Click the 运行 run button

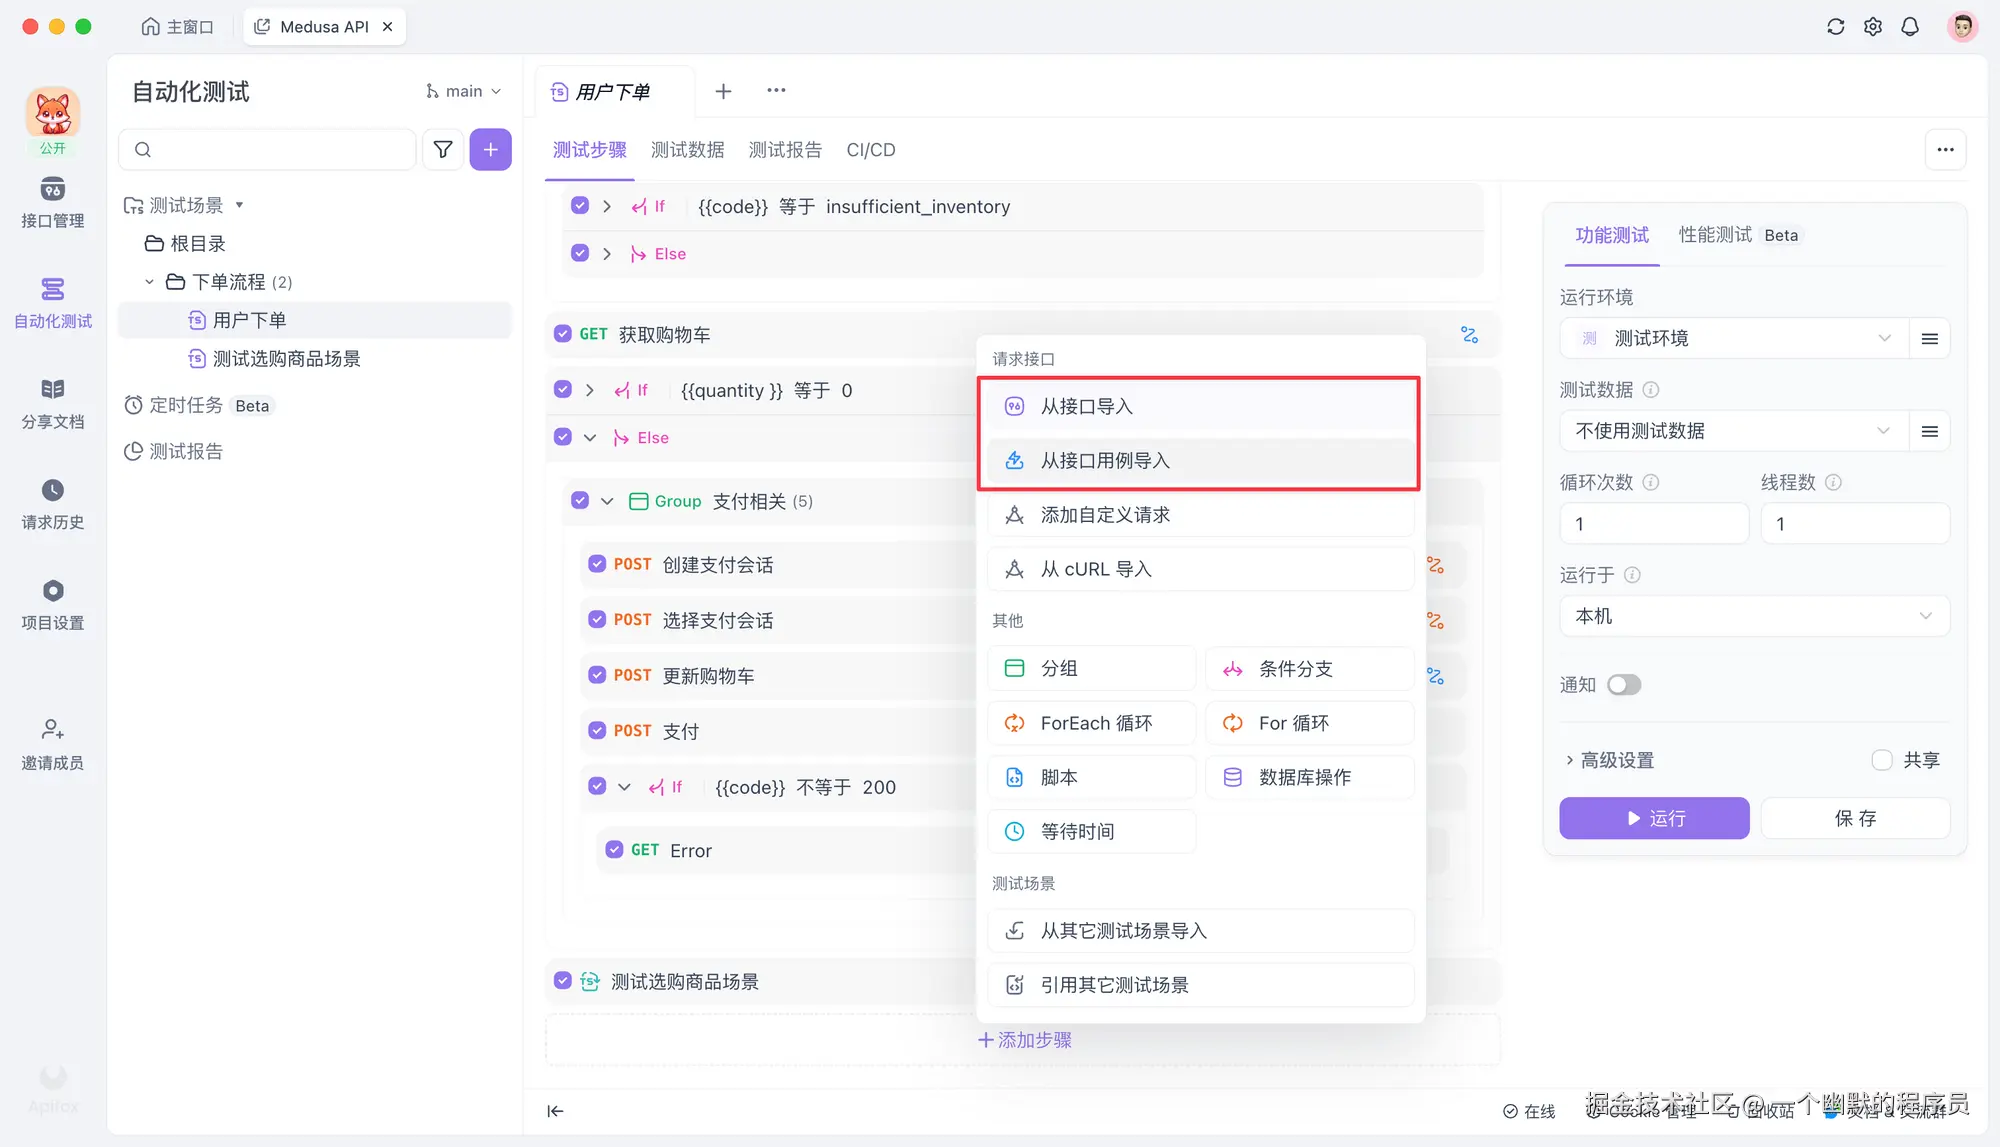click(x=1653, y=818)
